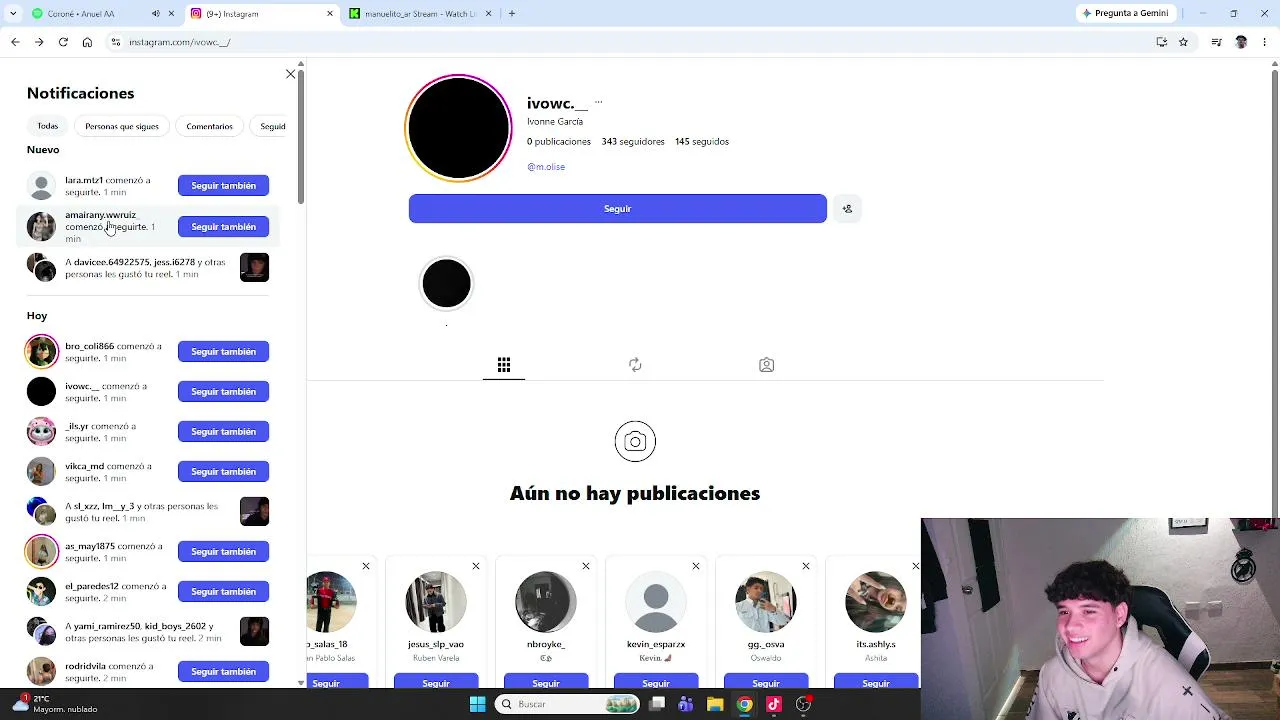
Task: Open the weather widget showing 21°C
Action: [55, 704]
